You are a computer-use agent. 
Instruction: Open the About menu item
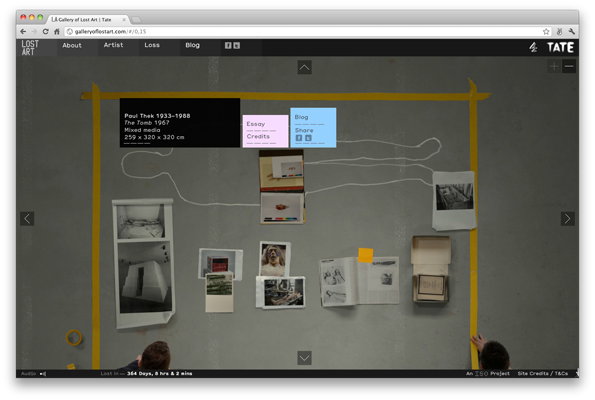click(x=72, y=46)
